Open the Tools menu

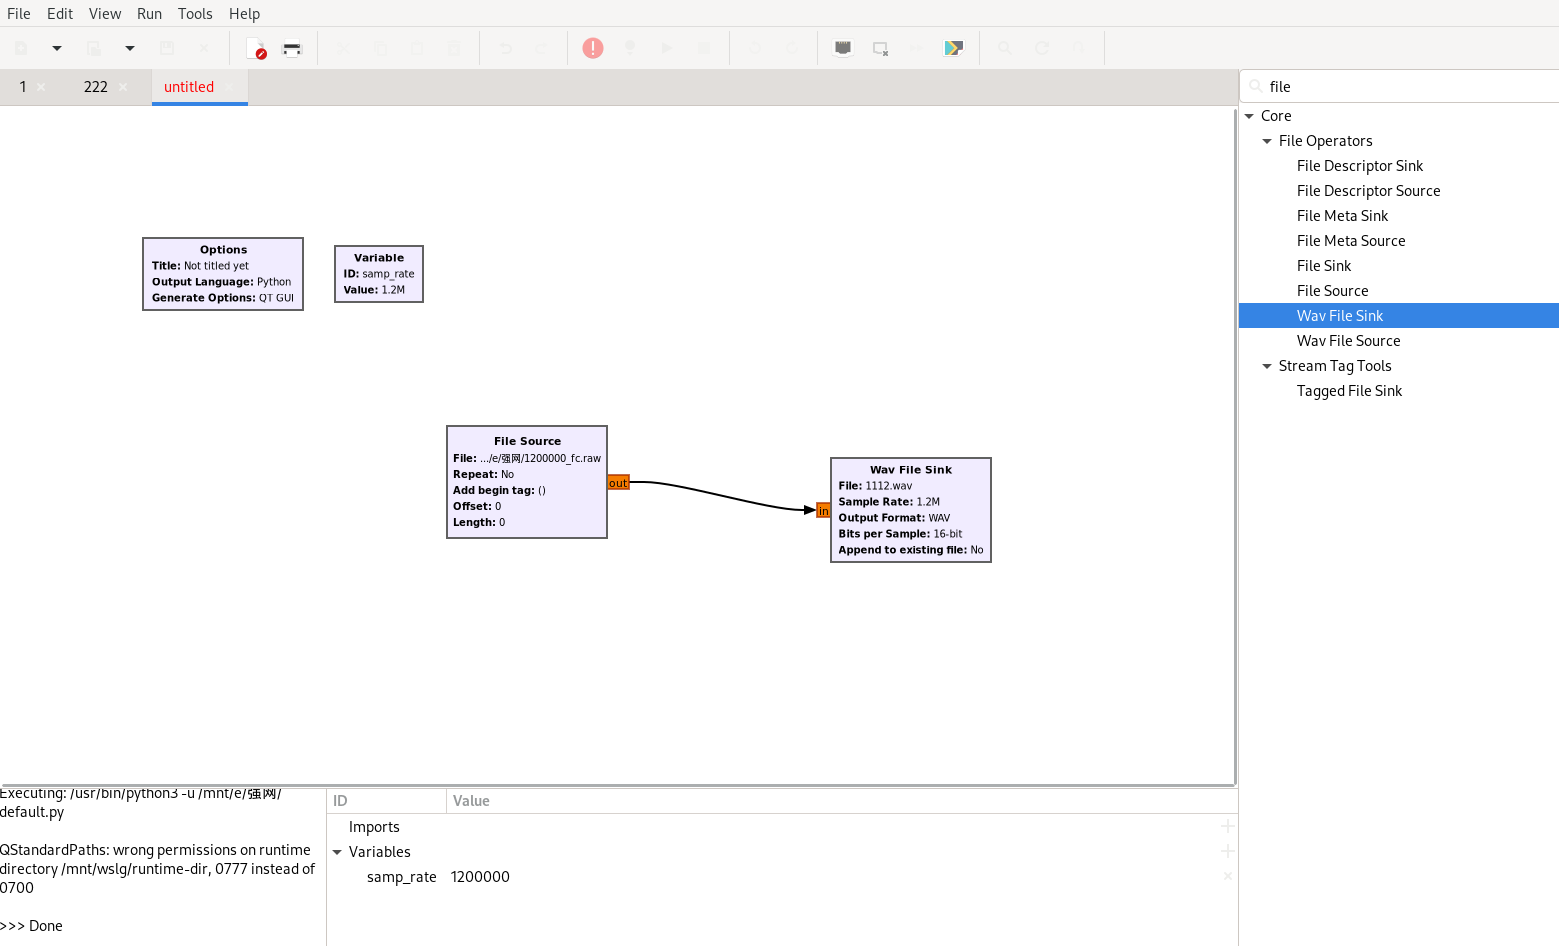[x=195, y=14]
